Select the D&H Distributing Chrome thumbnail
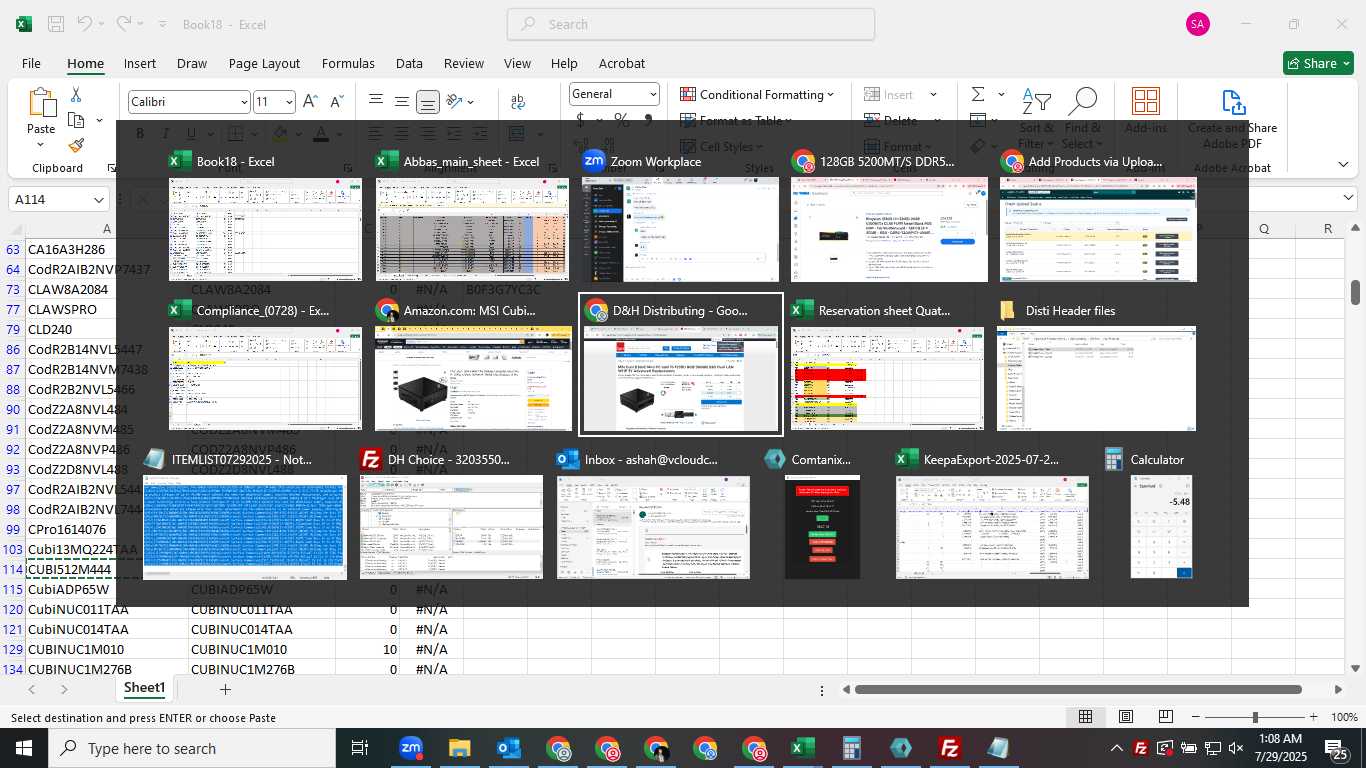 (680, 378)
